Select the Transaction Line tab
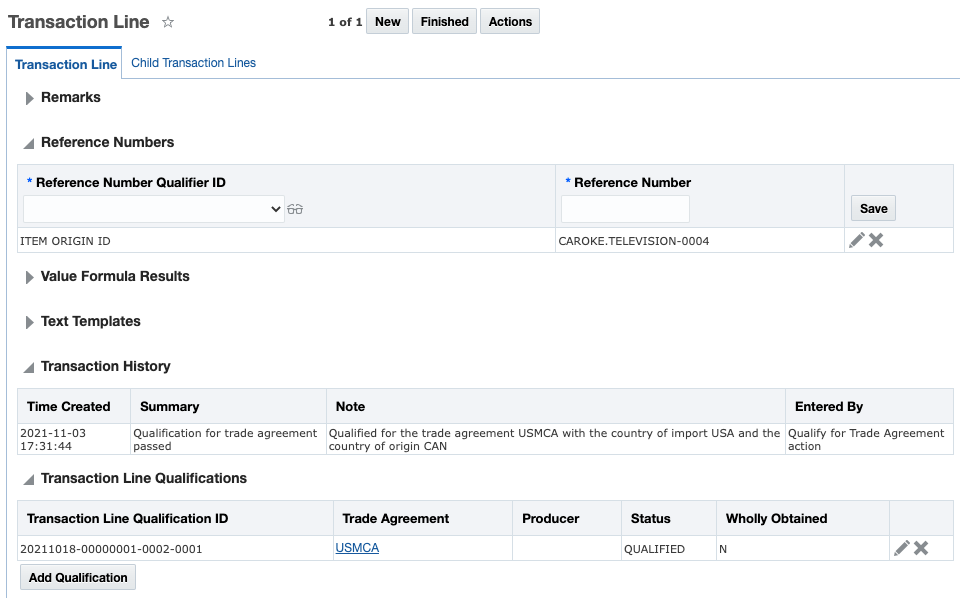 (66, 64)
